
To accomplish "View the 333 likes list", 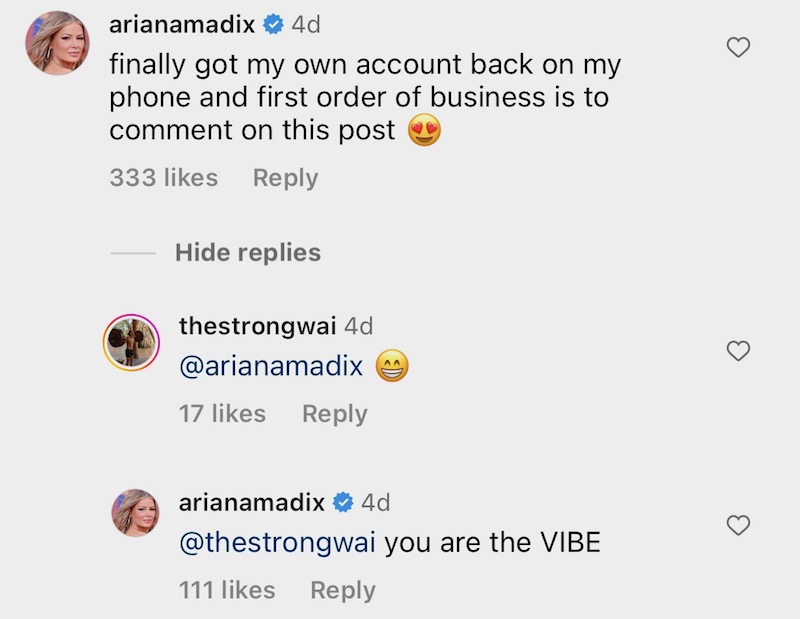I will pyautogui.click(x=163, y=178).
